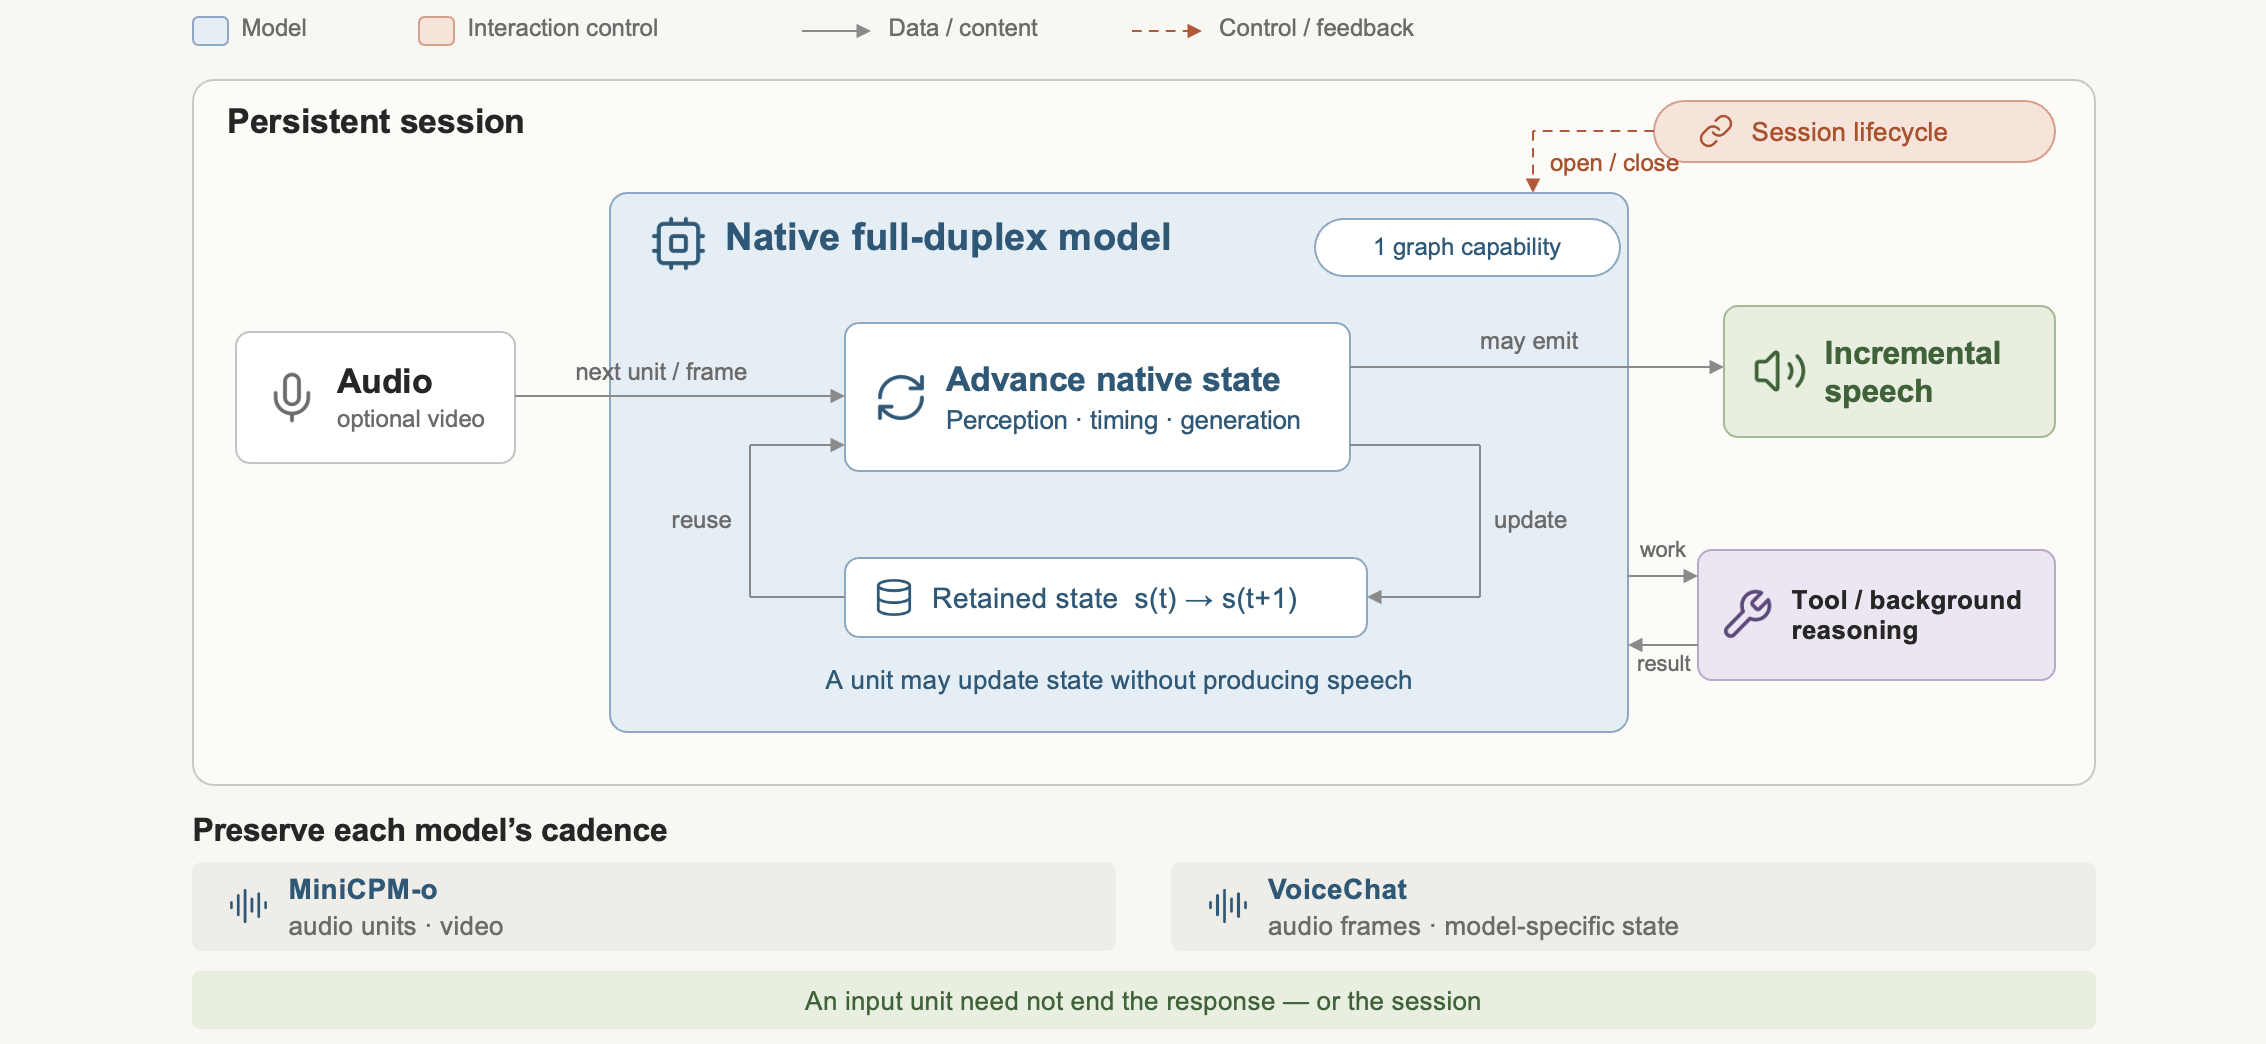This screenshot has height=1044, width=2266.
Task: Click the 'may emit' arrow label
Action: pos(1529,341)
